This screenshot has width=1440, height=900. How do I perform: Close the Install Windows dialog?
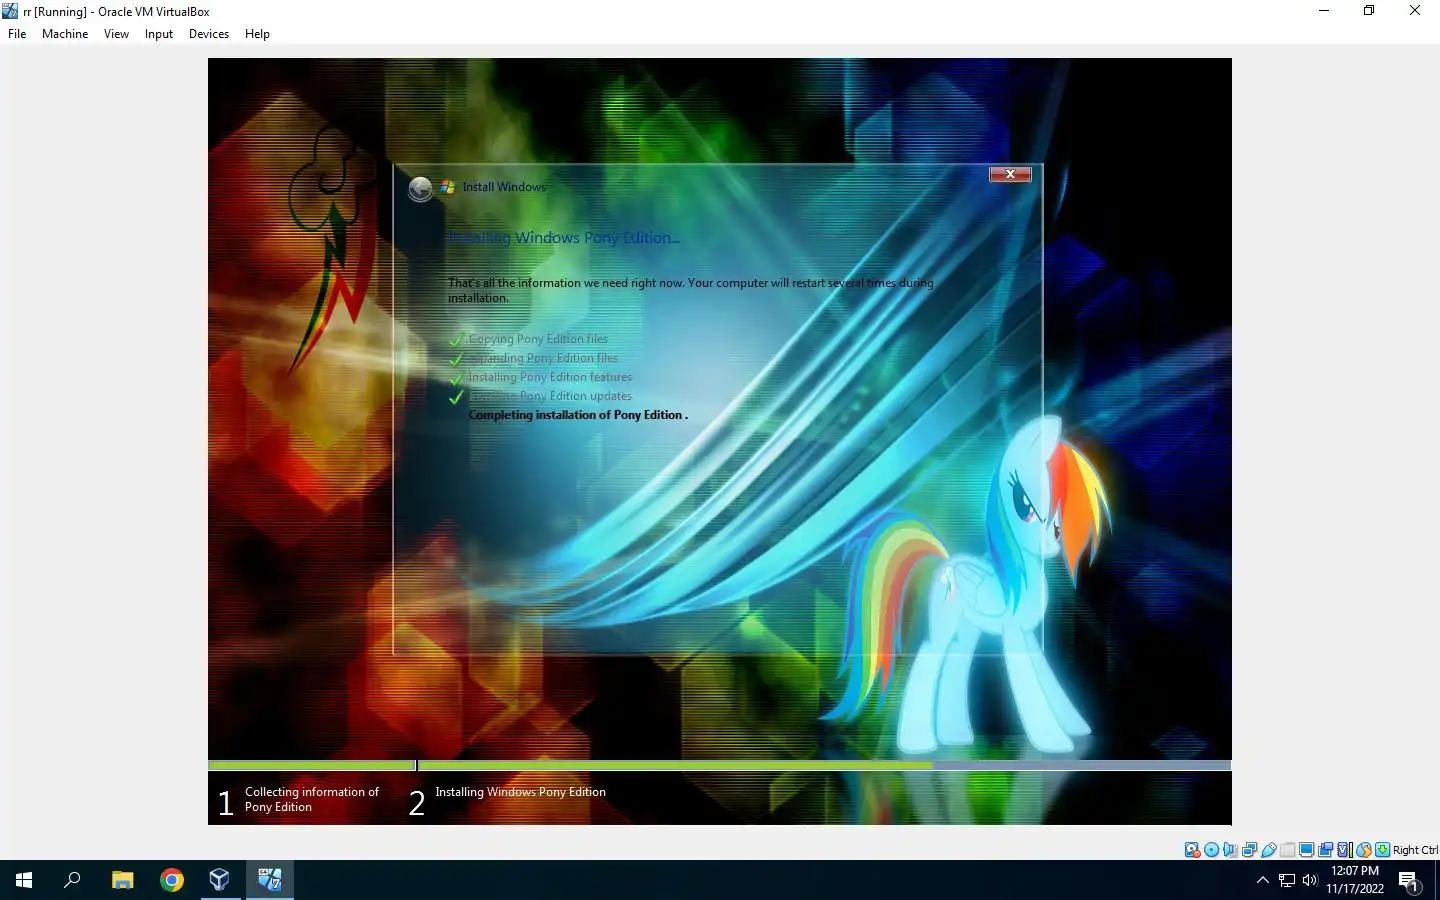coord(1010,174)
